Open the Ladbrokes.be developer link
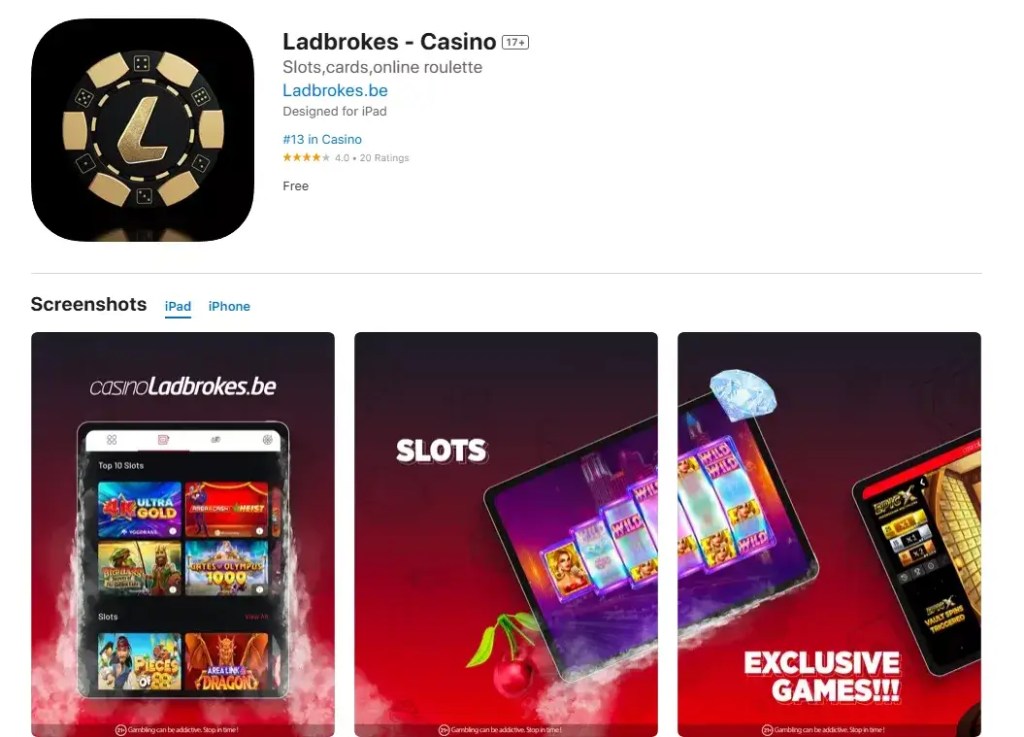This screenshot has width=1024, height=737. 335,90
